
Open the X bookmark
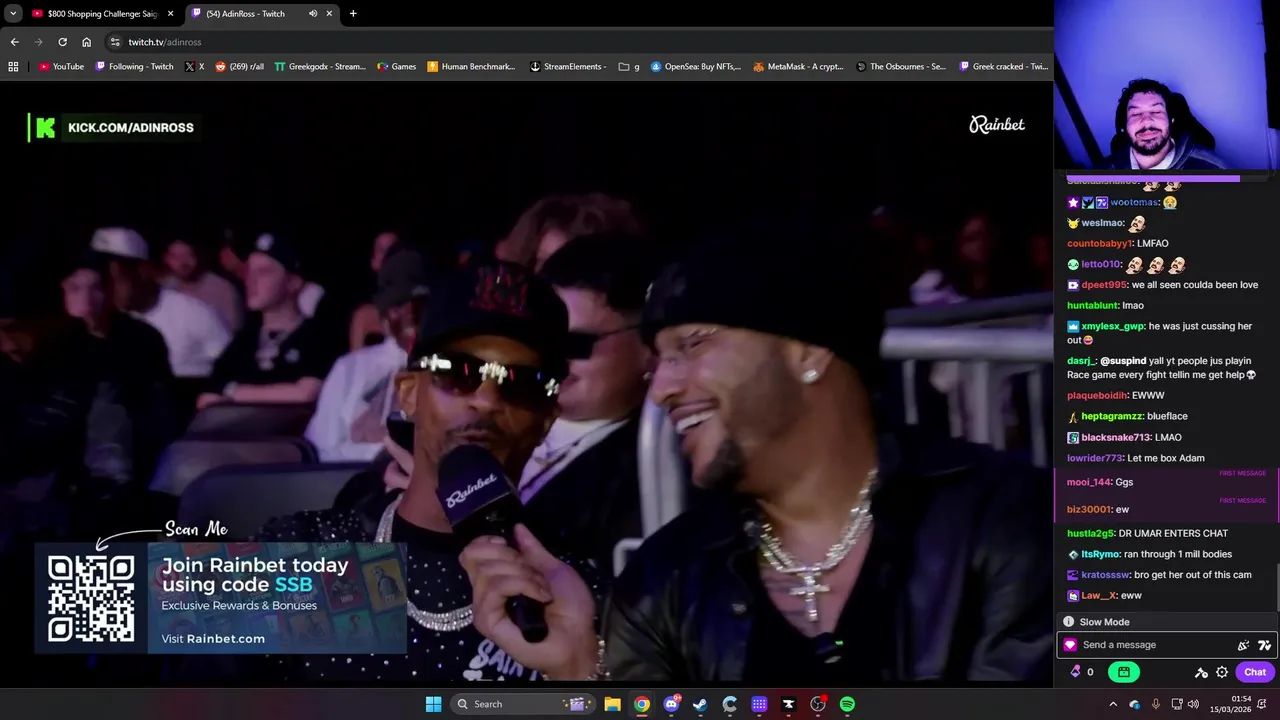[x=195, y=67]
